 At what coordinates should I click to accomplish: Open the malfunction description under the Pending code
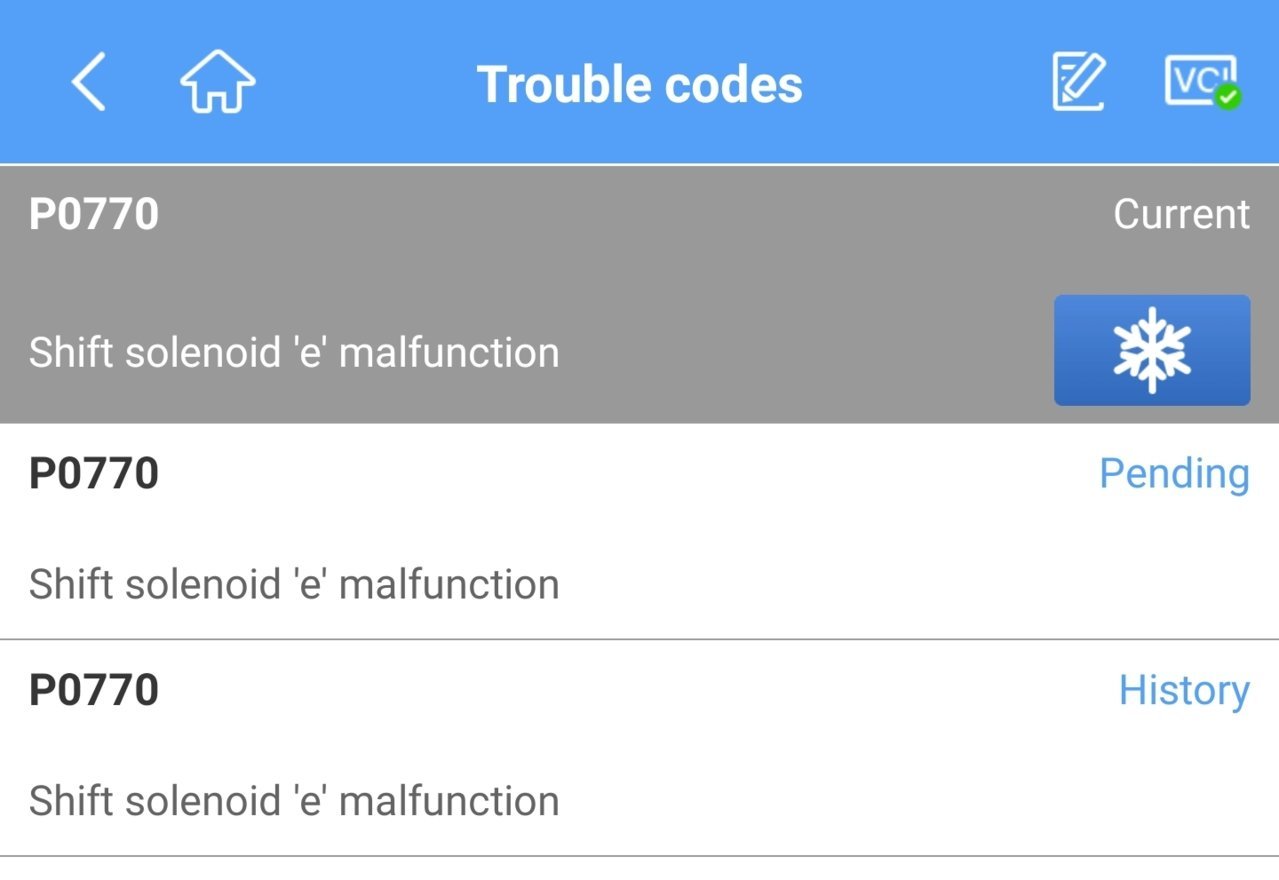pyautogui.click(x=294, y=584)
